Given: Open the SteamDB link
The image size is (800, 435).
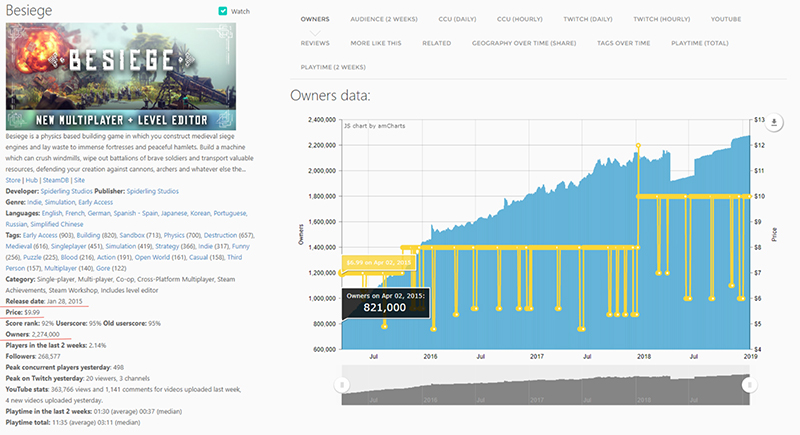Looking at the screenshot, I should [56, 180].
